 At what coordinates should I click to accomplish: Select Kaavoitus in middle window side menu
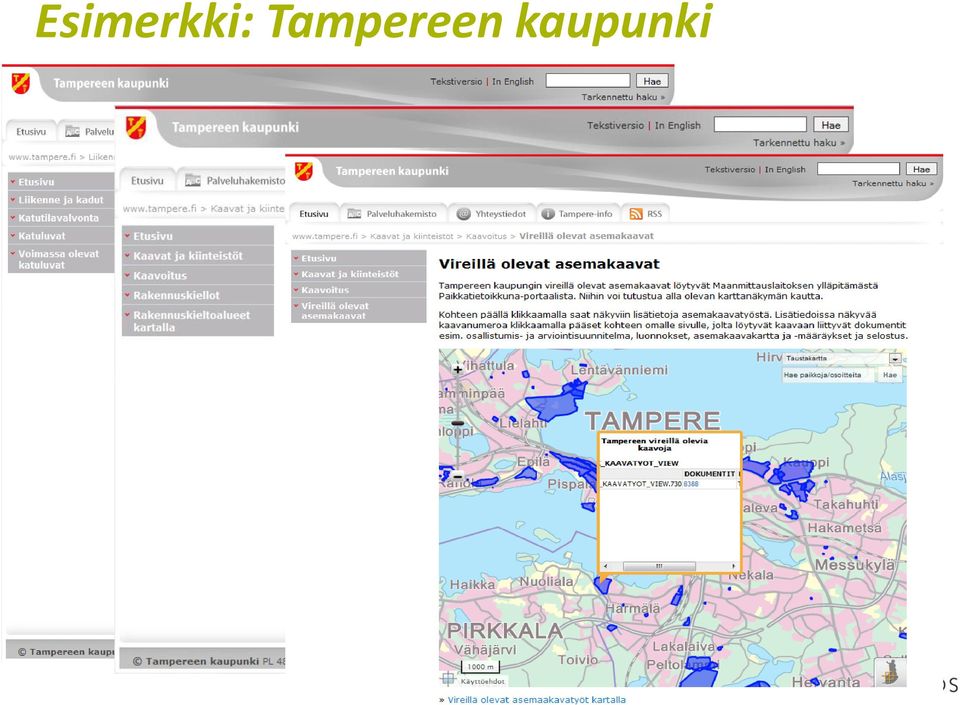pyautogui.click(x=198, y=275)
